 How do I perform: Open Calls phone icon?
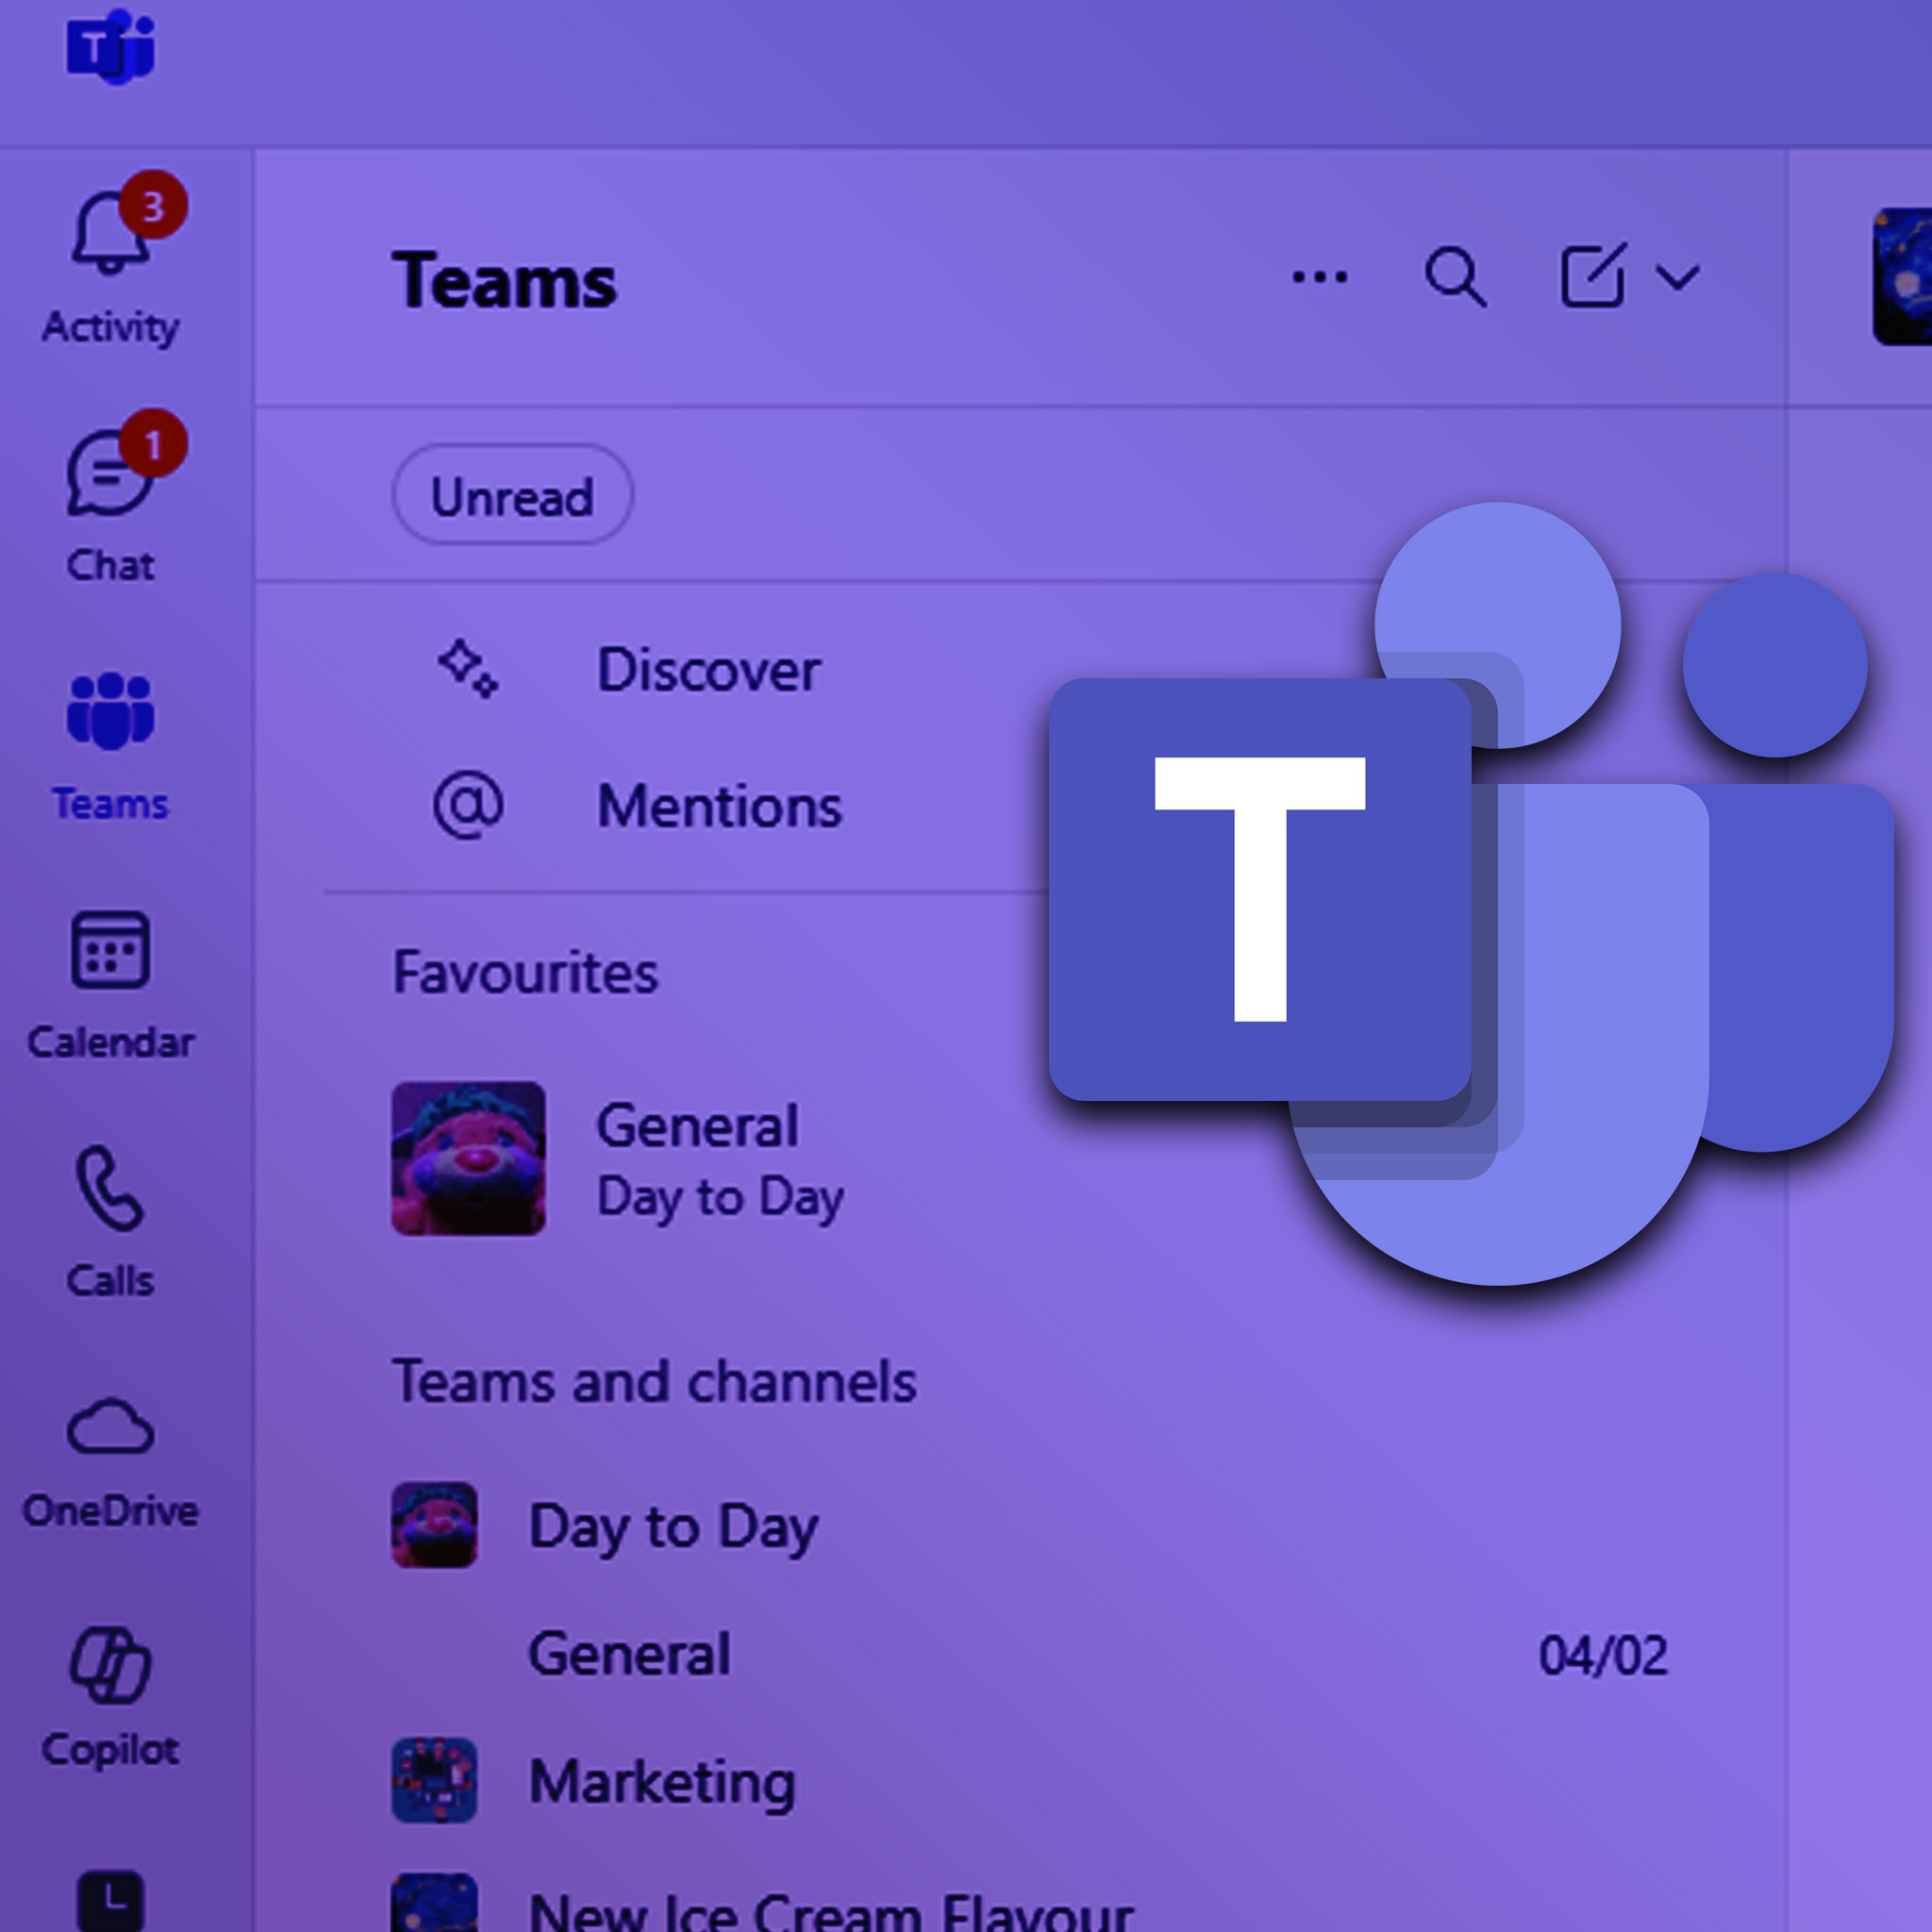pos(110,1188)
